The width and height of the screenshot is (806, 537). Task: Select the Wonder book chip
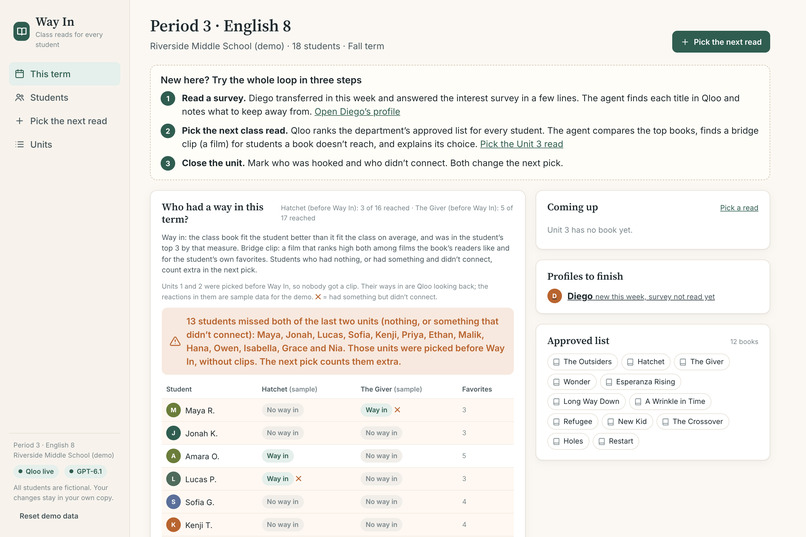coord(572,382)
